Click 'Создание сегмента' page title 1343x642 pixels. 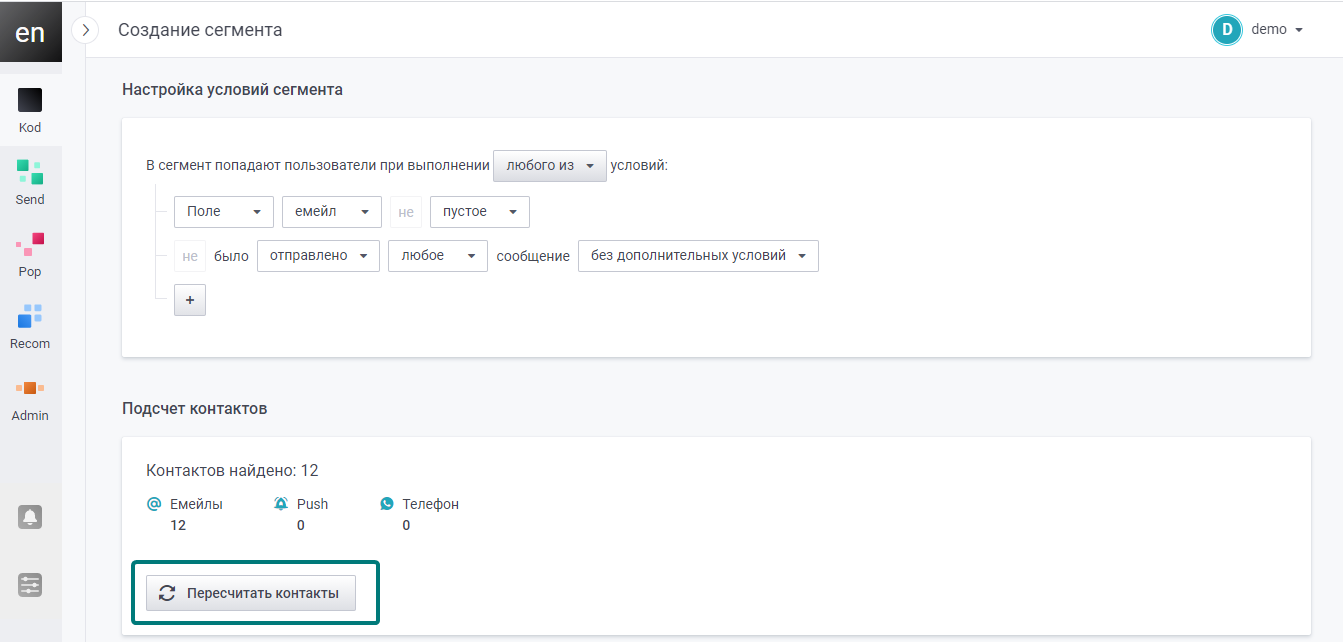(200, 30)
